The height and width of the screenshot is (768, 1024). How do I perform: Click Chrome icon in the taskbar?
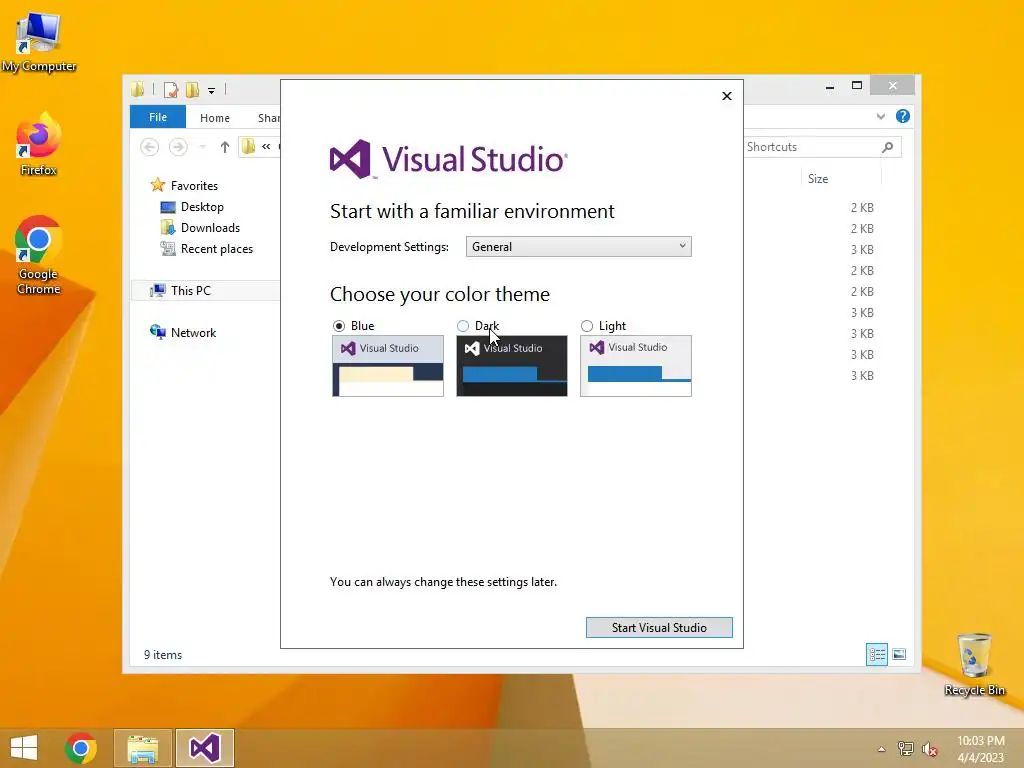(x=81, y=748)
